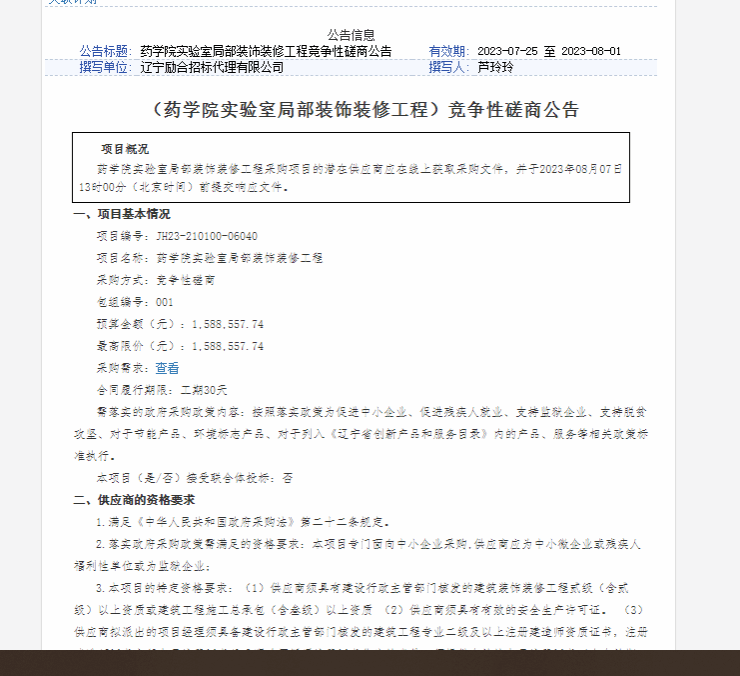Click the bold main title 竞争性磋商公告

click(362, 109)
